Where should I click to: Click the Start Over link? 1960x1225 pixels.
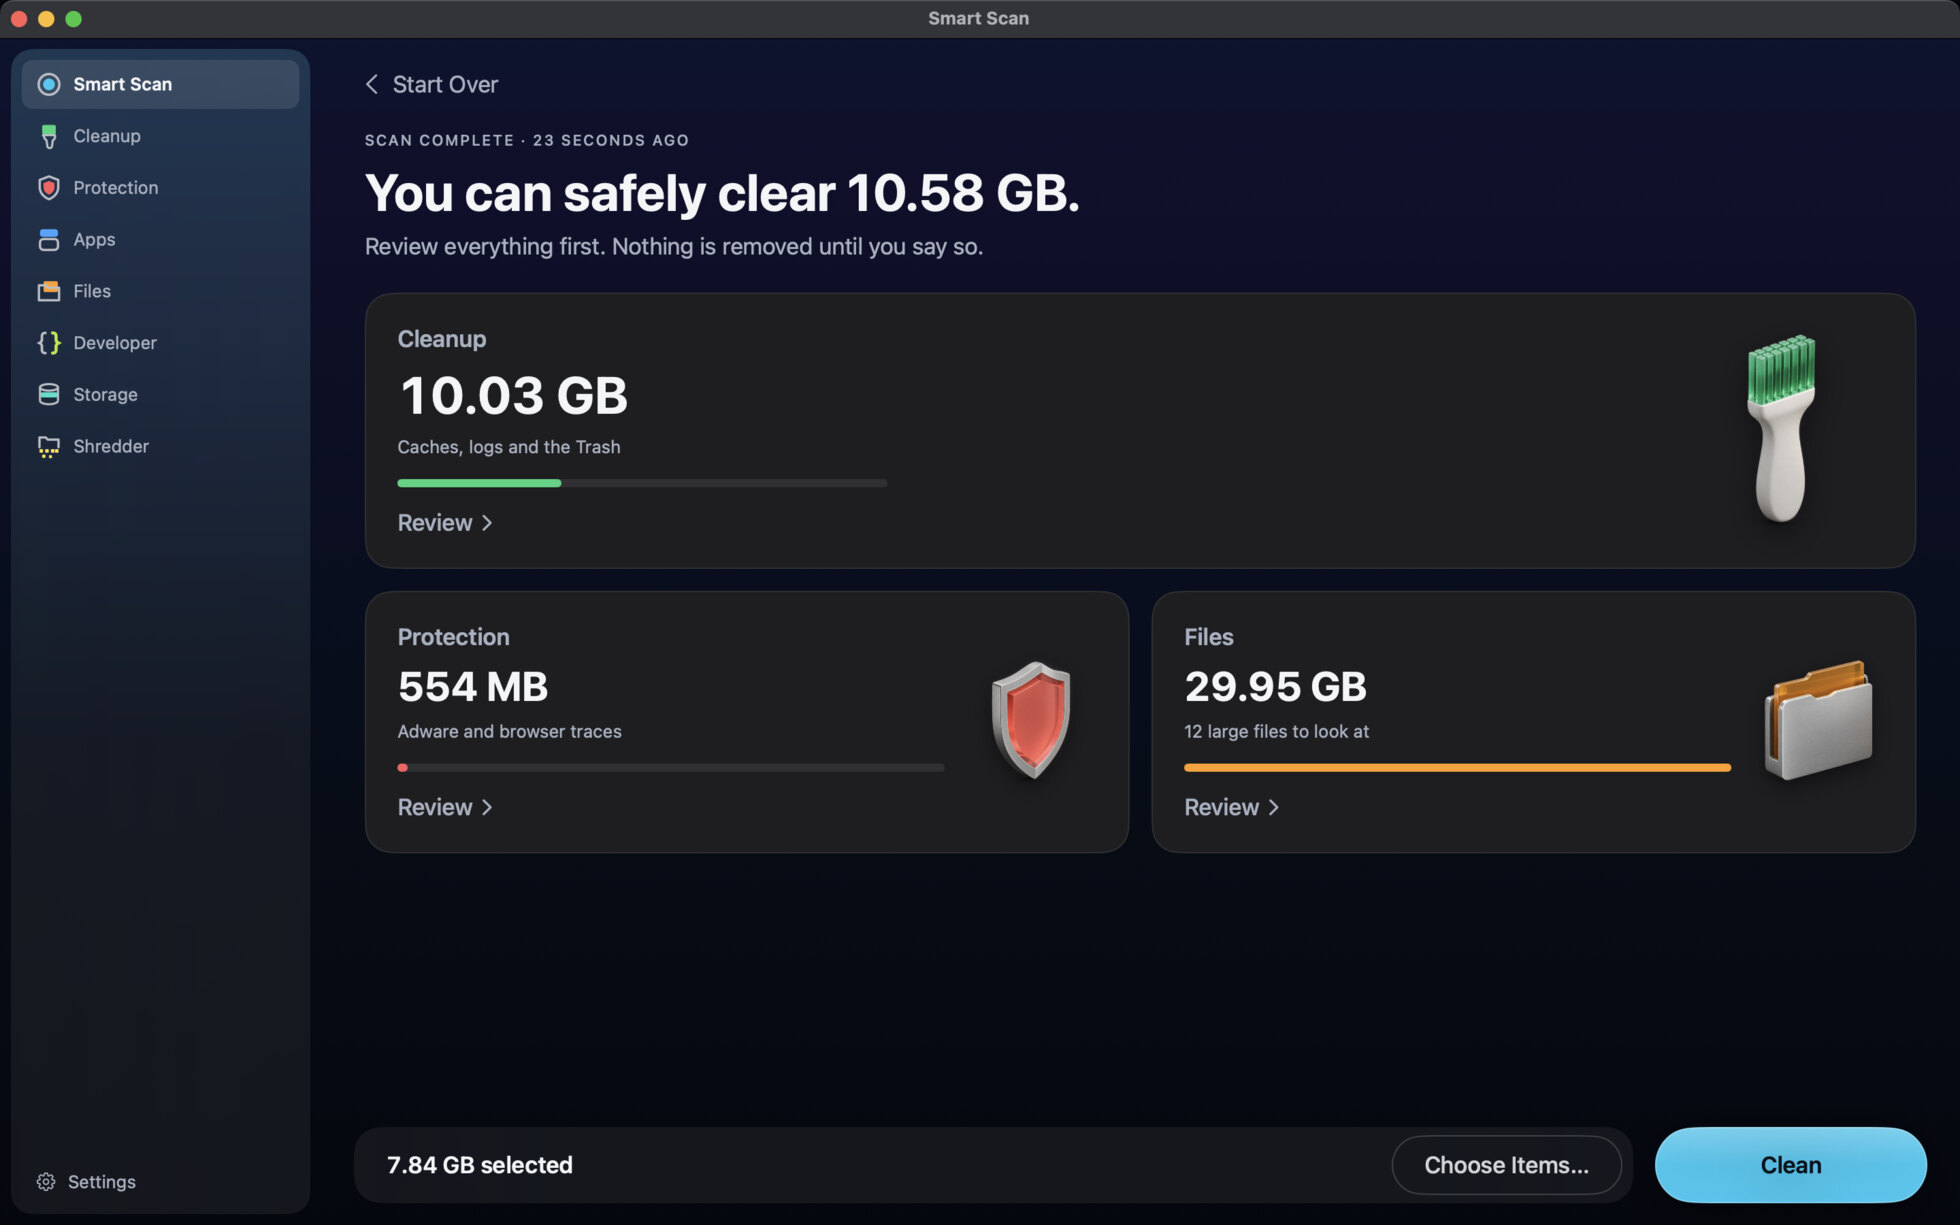click(x=445, y=84)
